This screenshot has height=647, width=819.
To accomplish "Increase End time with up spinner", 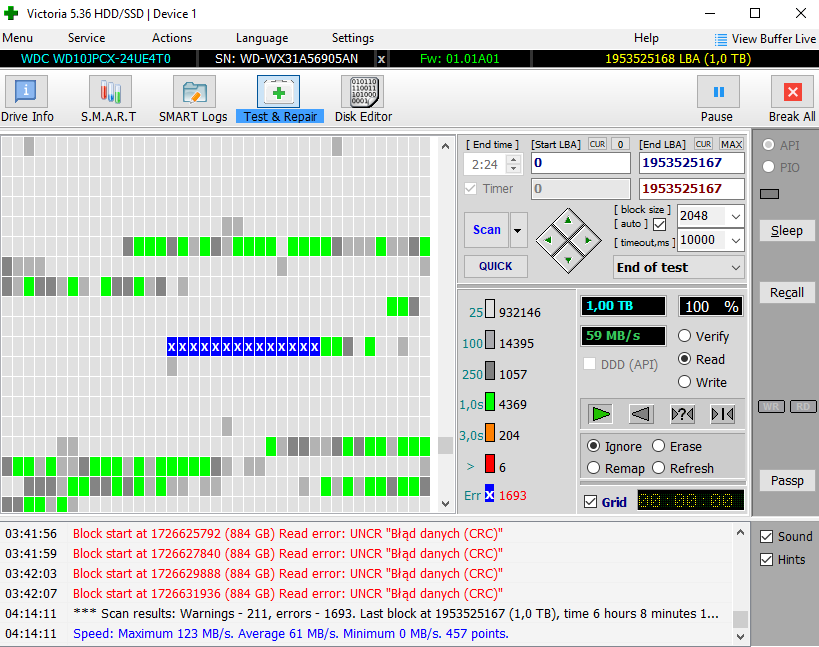I will coord(514,160).
